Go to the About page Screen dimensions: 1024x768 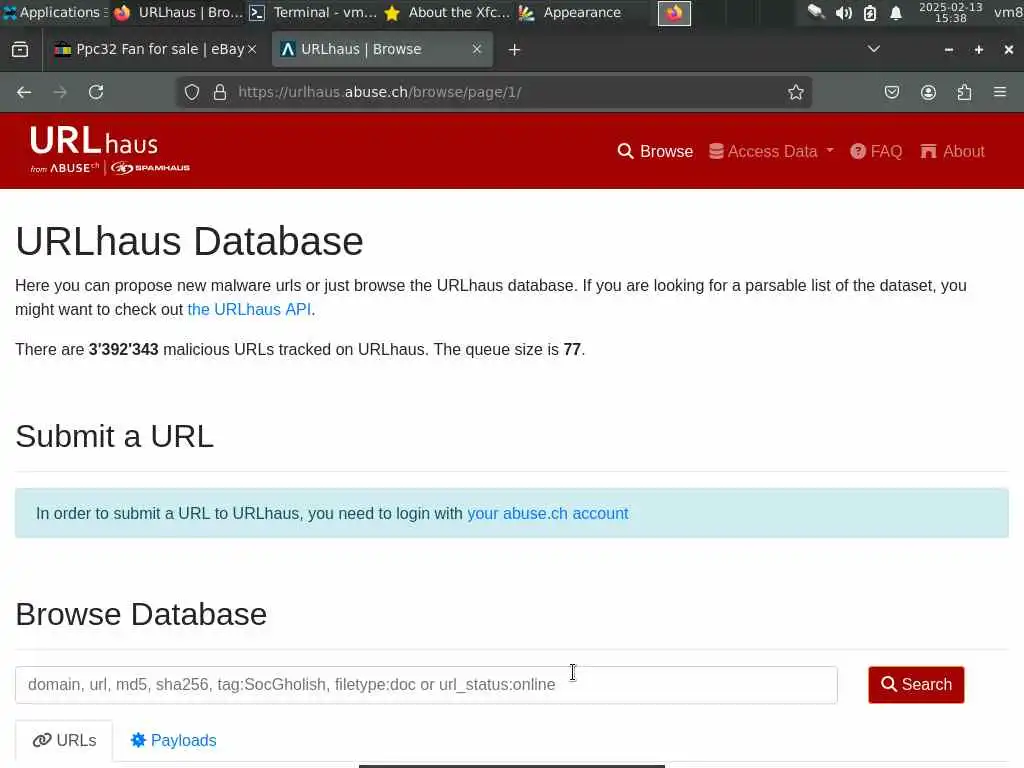tap(952, 152)
